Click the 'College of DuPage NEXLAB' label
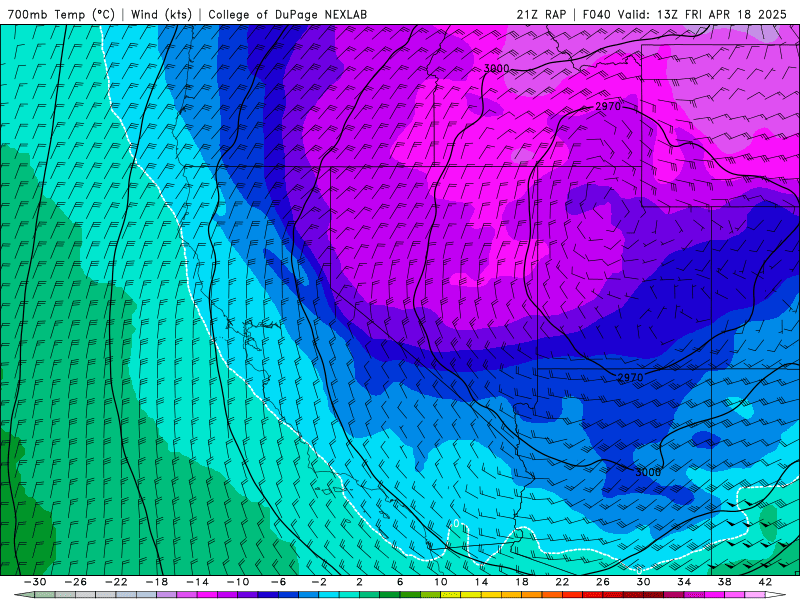Screen dimensions: 800x600 pos(287,15)
